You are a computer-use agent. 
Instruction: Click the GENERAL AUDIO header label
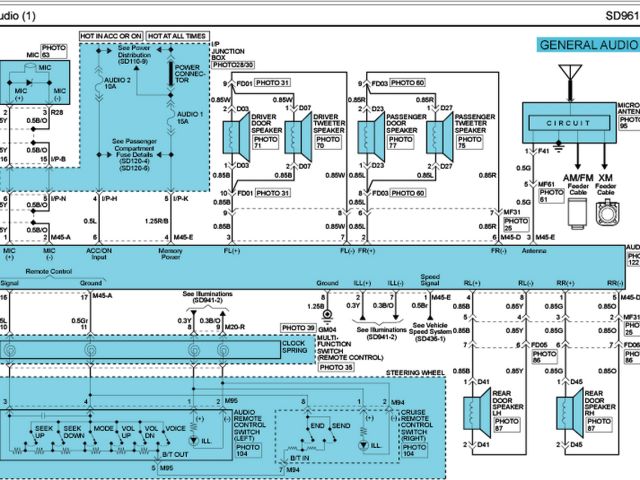point(587,45)
